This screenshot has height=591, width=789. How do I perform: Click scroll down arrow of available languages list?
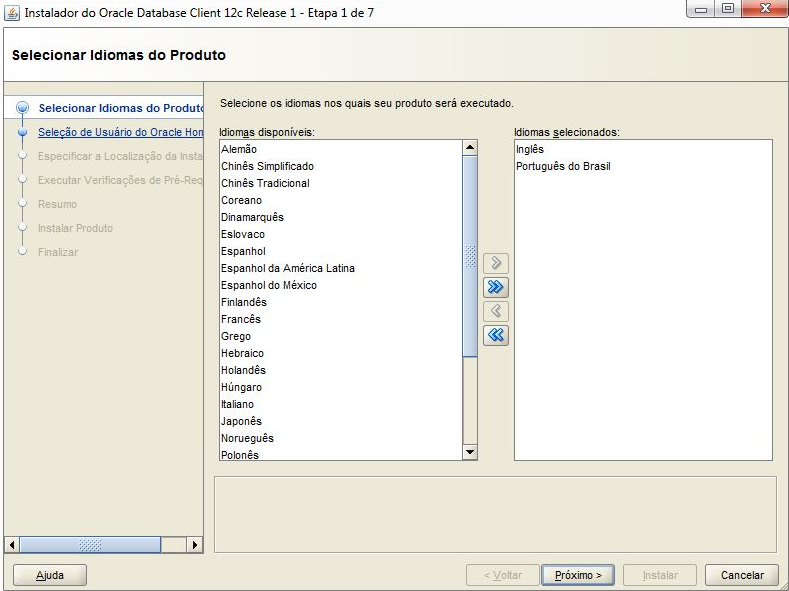pyautogui.click(x=470, y=452)
